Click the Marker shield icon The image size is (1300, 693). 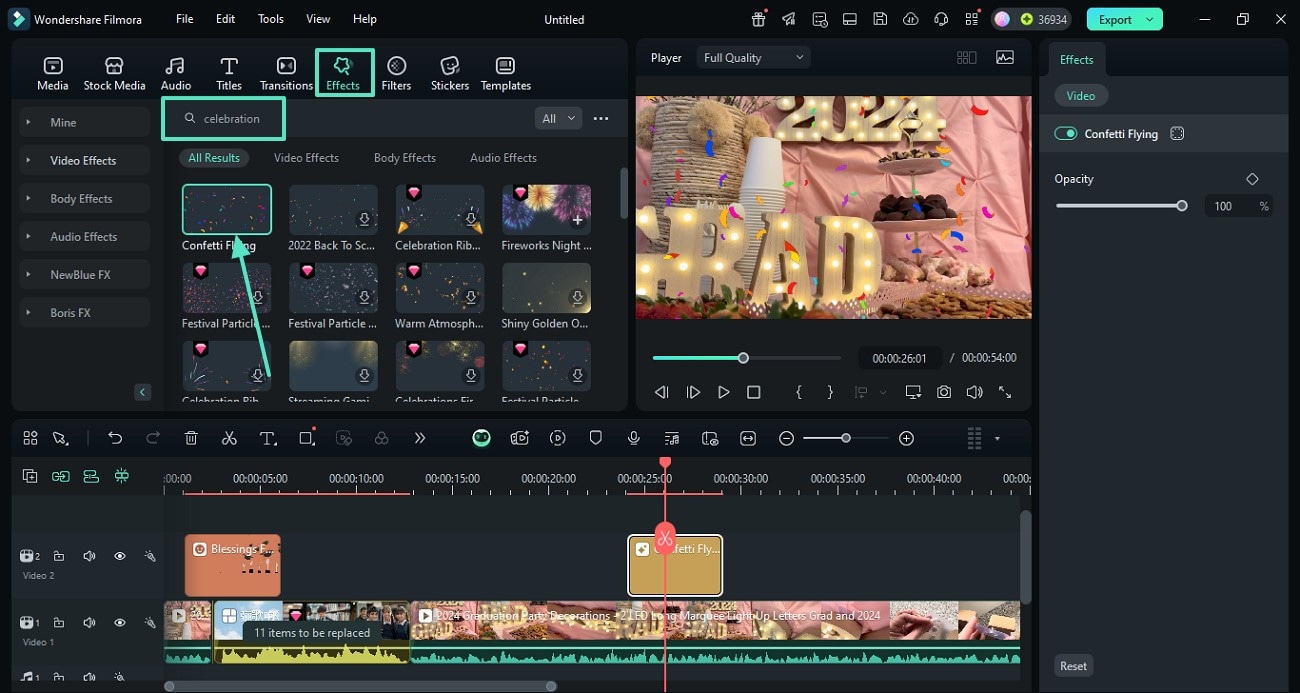click(x=596, y=438)
